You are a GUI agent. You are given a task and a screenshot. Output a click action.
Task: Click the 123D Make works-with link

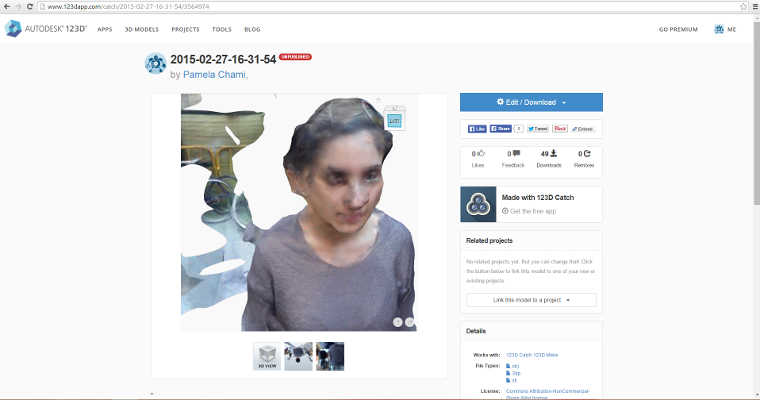point(546,355)
